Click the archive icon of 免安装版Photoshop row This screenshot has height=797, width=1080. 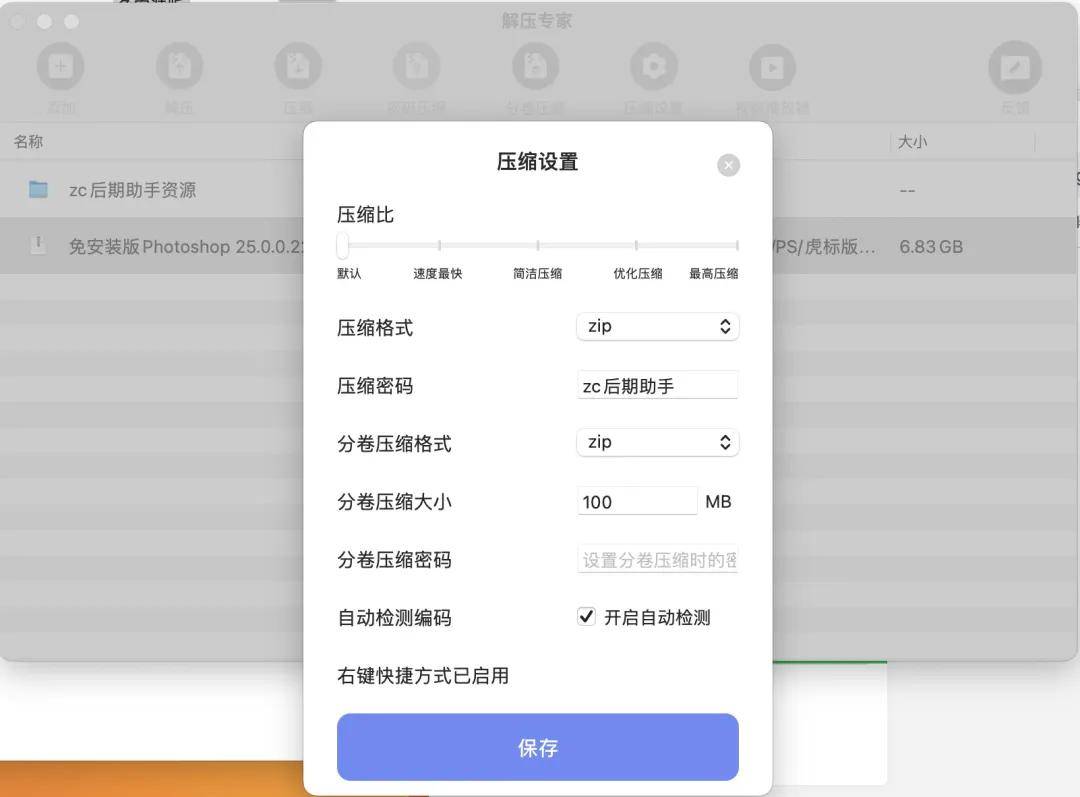click(39, 244)
